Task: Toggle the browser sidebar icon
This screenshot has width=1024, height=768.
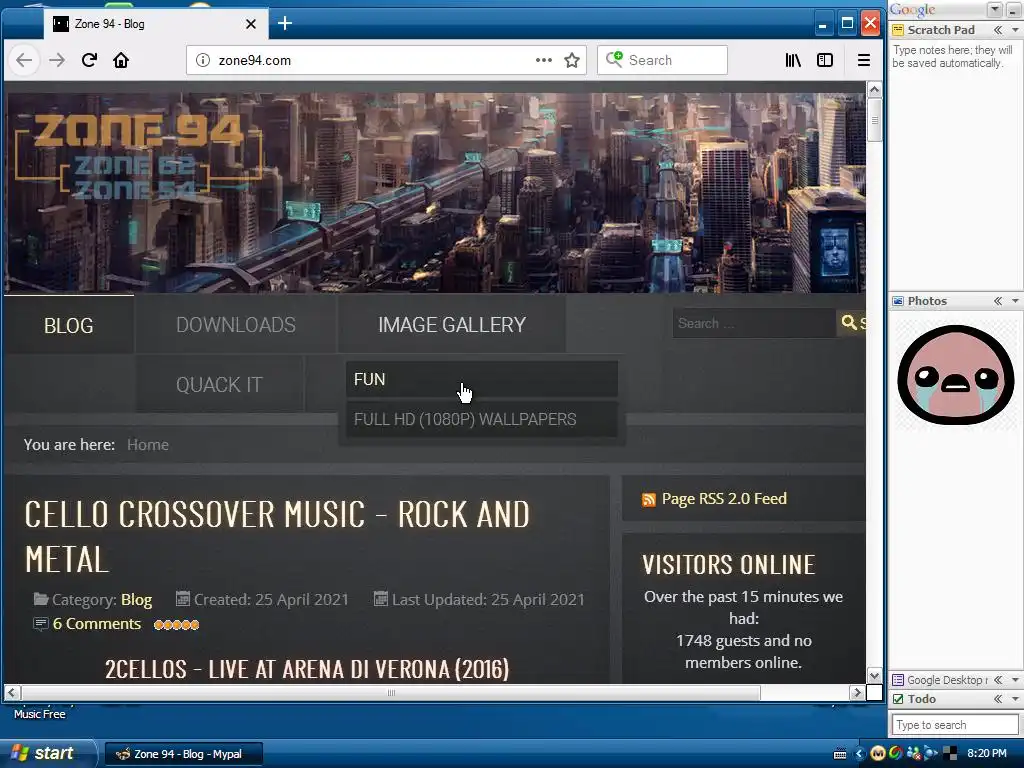Action: pos(825,60)
